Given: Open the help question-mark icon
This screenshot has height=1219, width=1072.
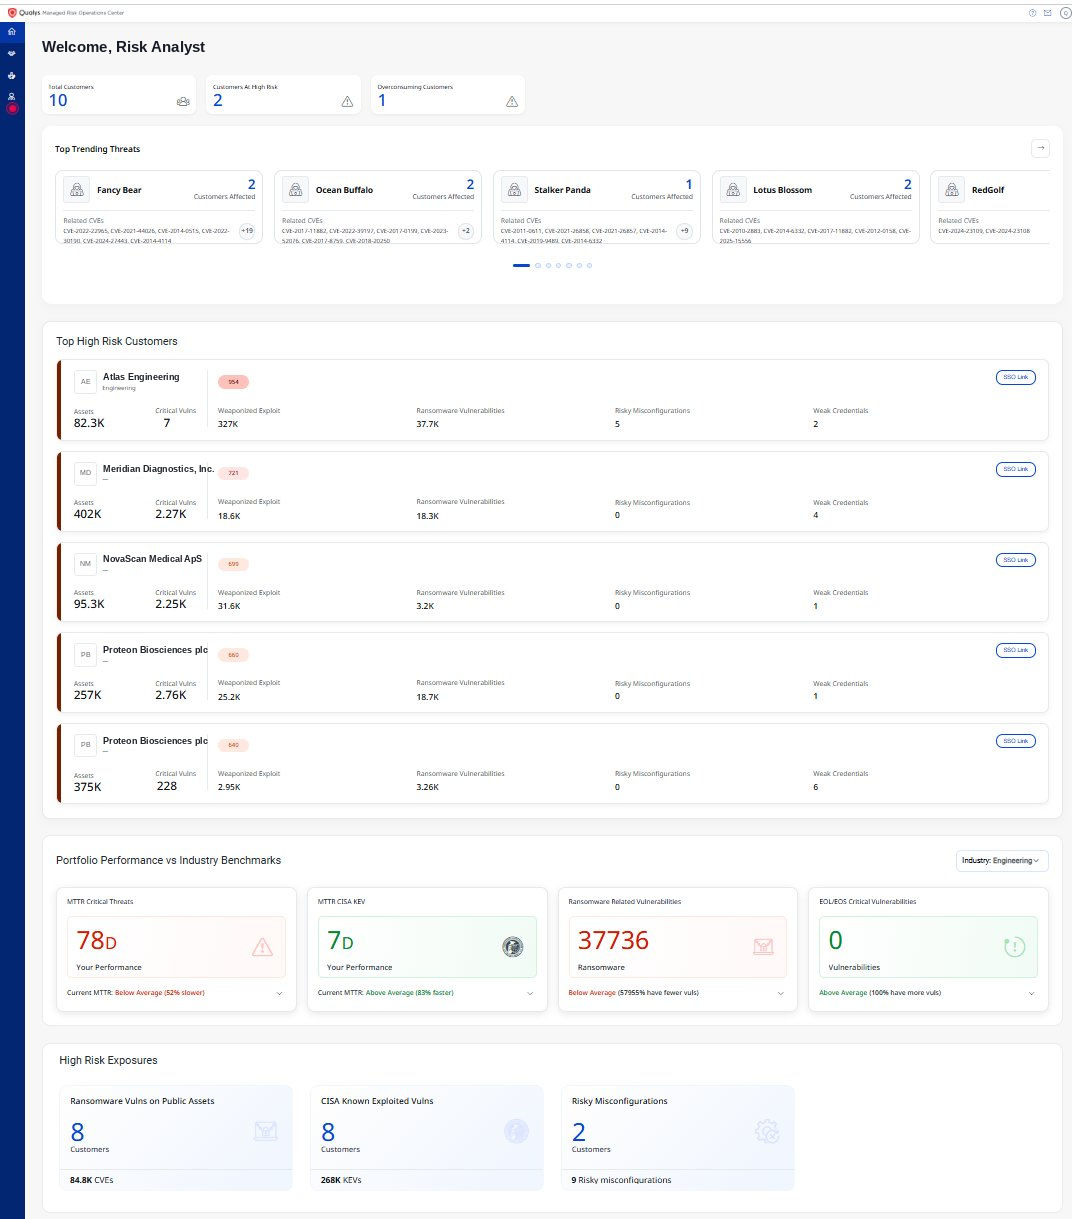Looking at the screenshot, I should 1032,13.
